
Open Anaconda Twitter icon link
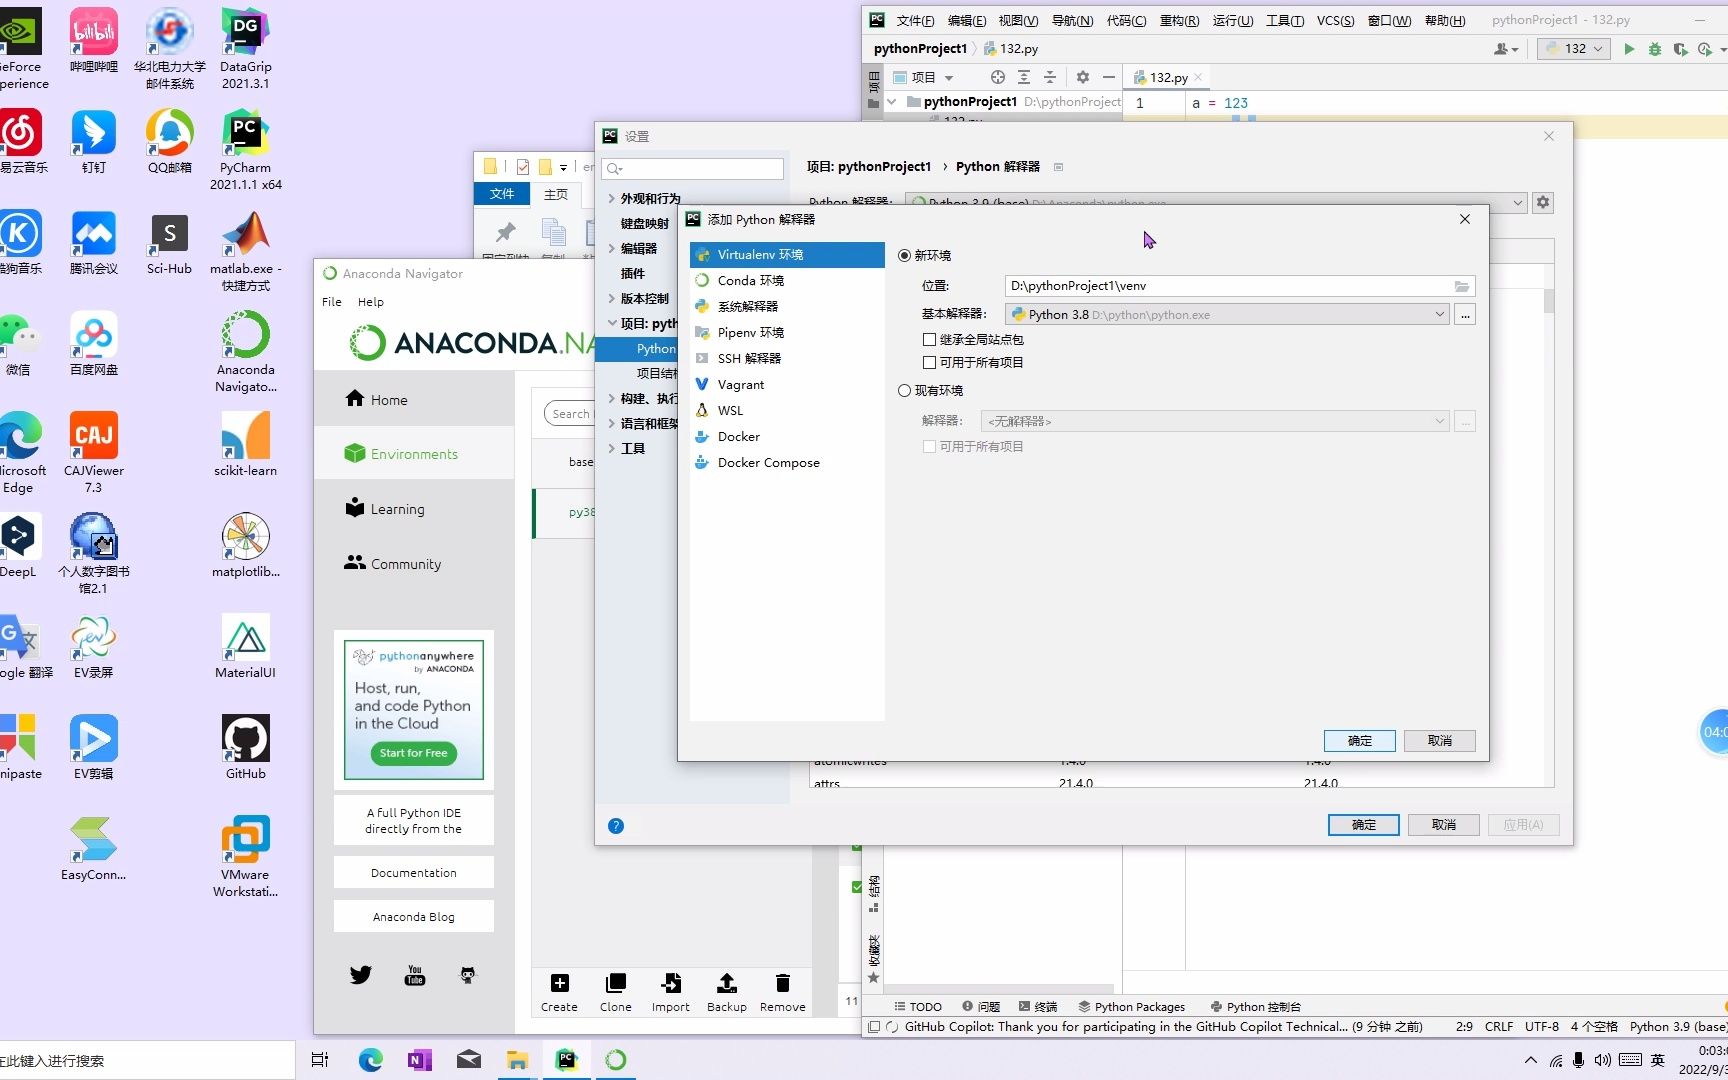361,975
